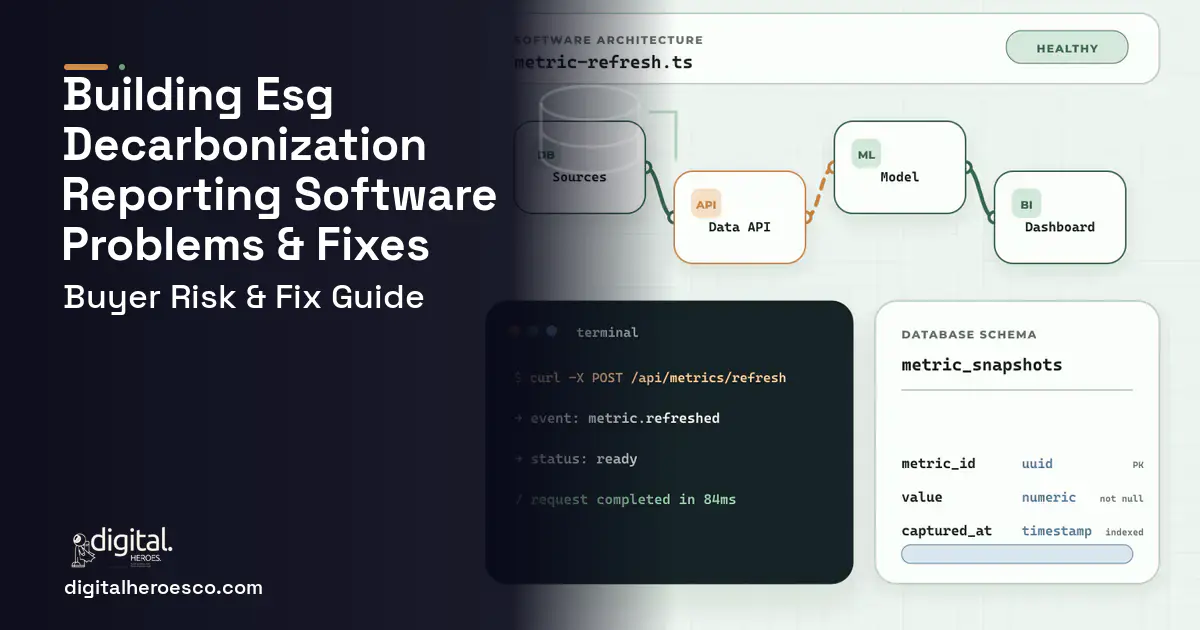Click the 'event: metric.refreshed' line
The image size is (1200, 630).
click(x=617, y=418)
